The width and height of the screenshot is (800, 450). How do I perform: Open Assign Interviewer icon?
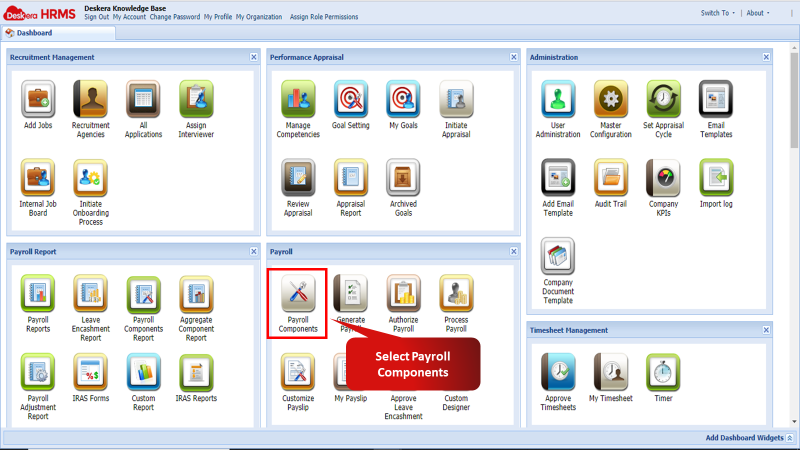tap(196, 98)
